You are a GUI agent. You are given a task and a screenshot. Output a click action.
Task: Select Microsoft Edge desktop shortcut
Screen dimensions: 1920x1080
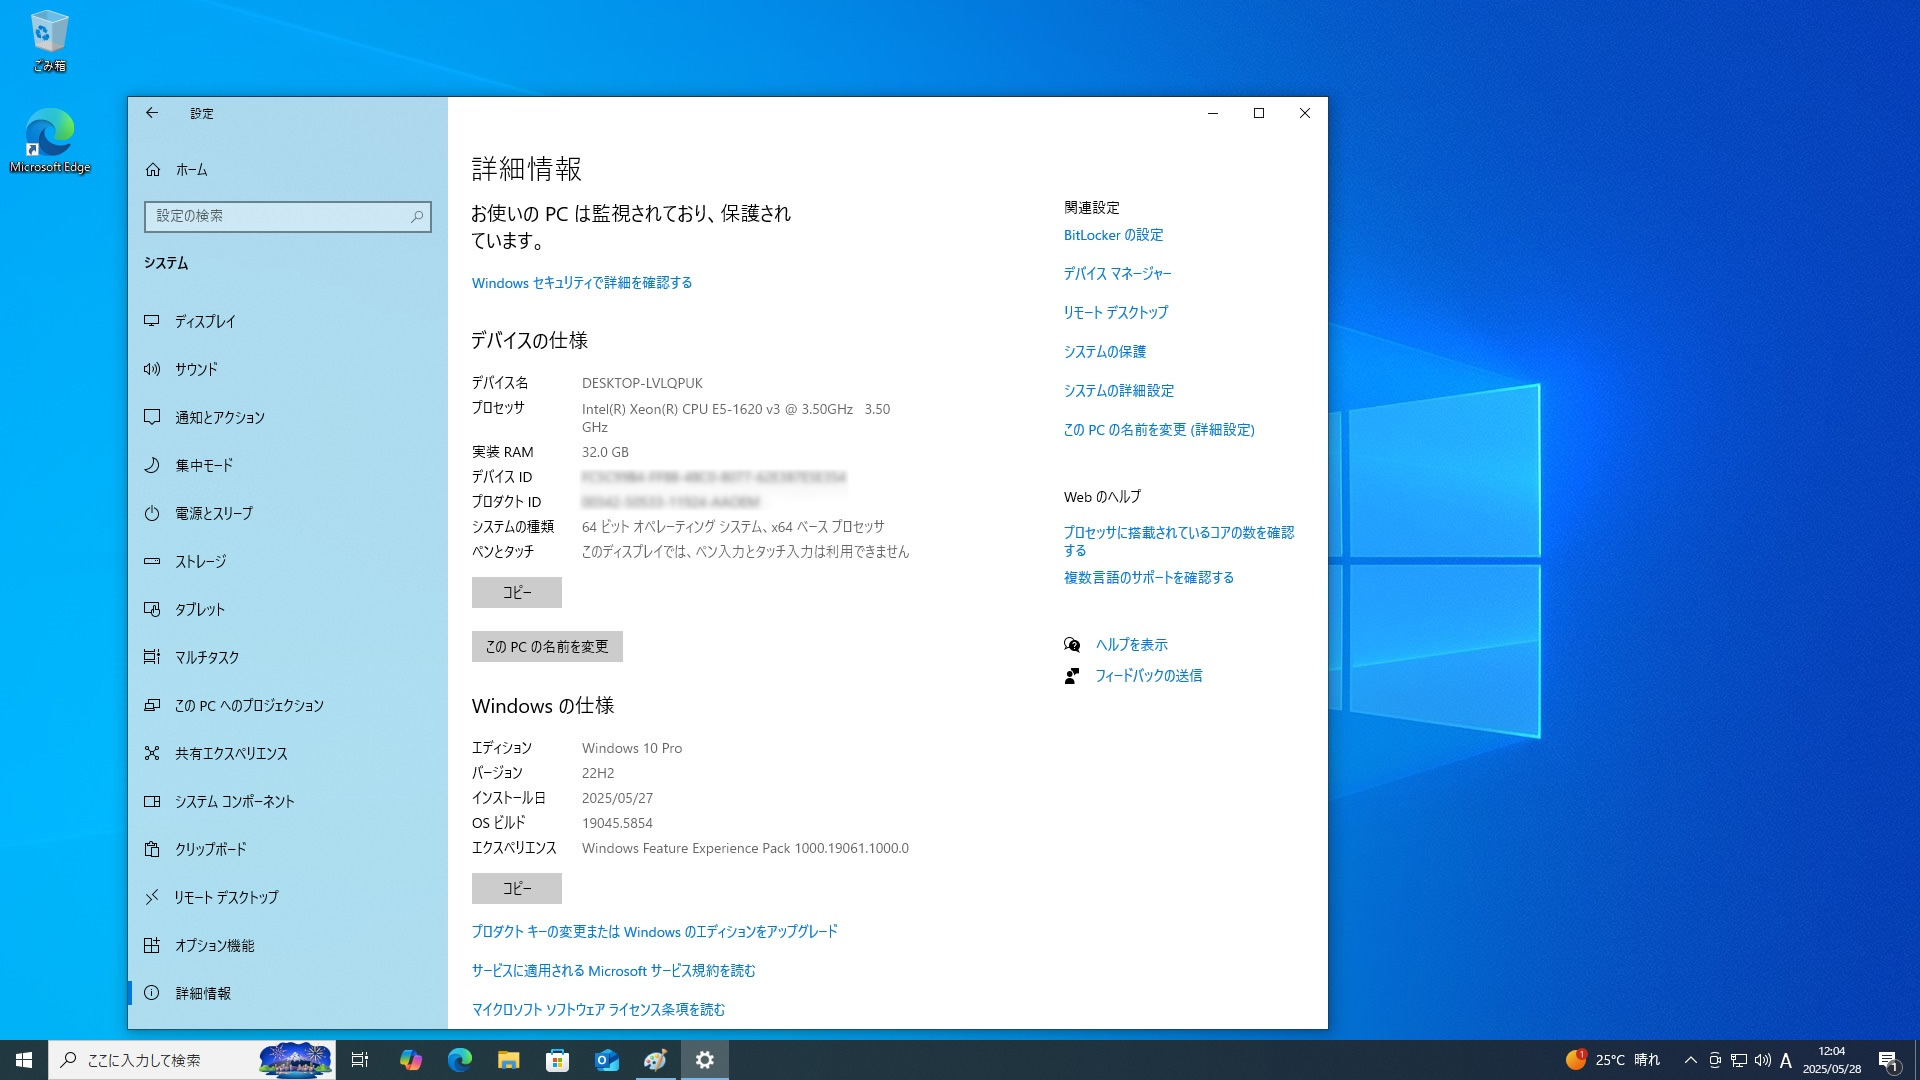[x=49, y=141]
